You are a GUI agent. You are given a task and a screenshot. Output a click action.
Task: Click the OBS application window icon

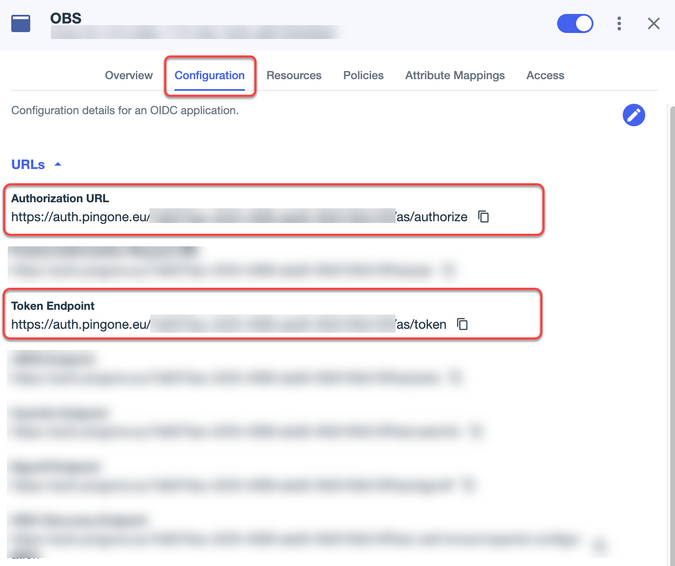click(21, 23)
